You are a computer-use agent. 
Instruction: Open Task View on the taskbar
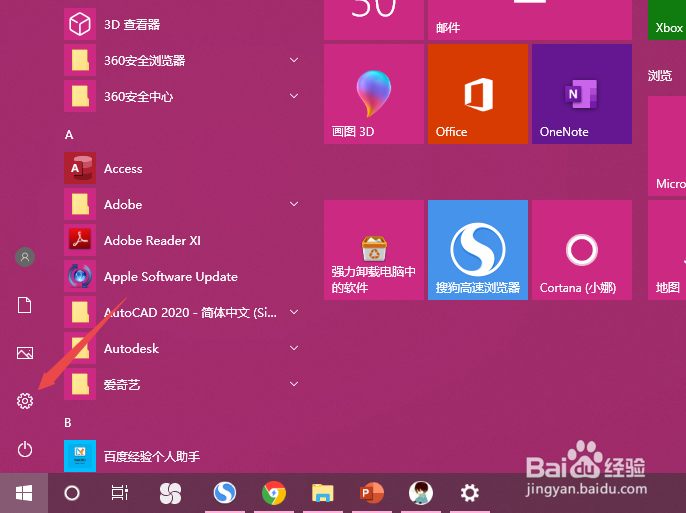(x=119, y=493)
